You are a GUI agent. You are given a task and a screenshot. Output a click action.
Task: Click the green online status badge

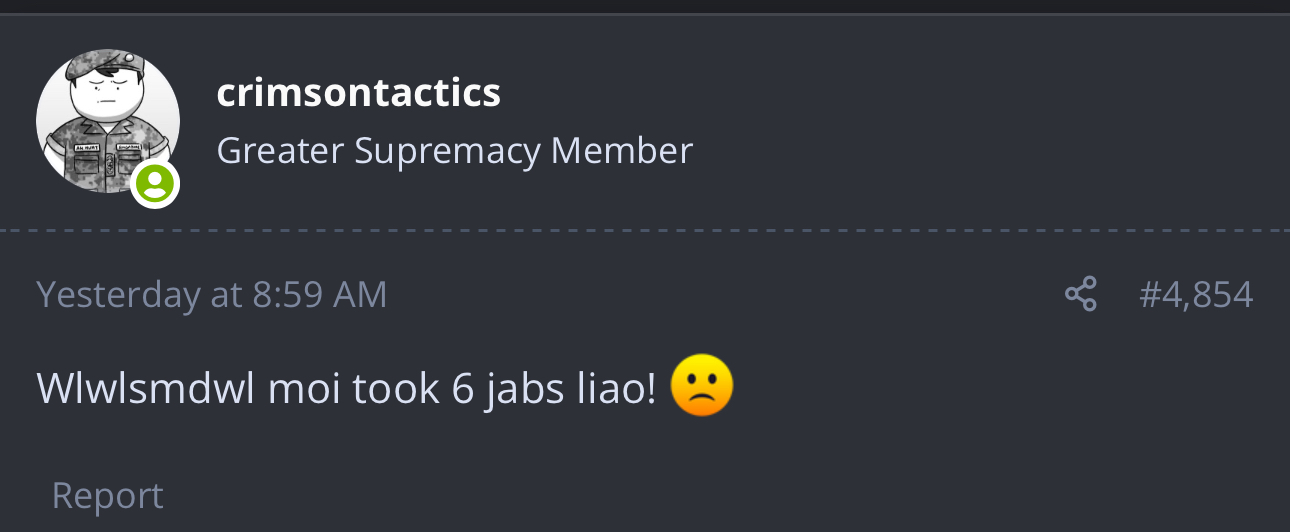[x=155, y=184]
